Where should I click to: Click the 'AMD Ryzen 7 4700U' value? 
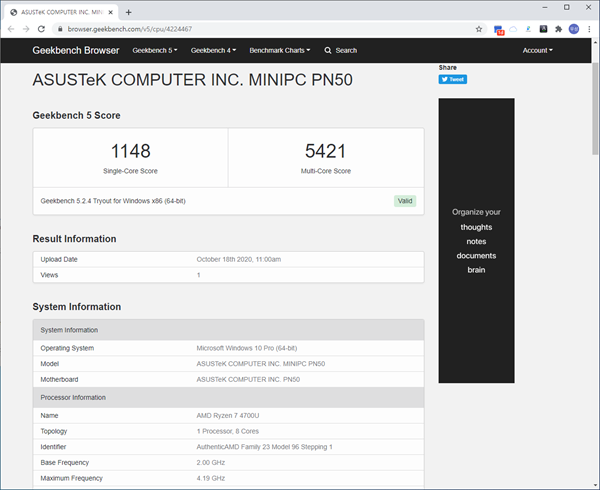tap(228, 415)
